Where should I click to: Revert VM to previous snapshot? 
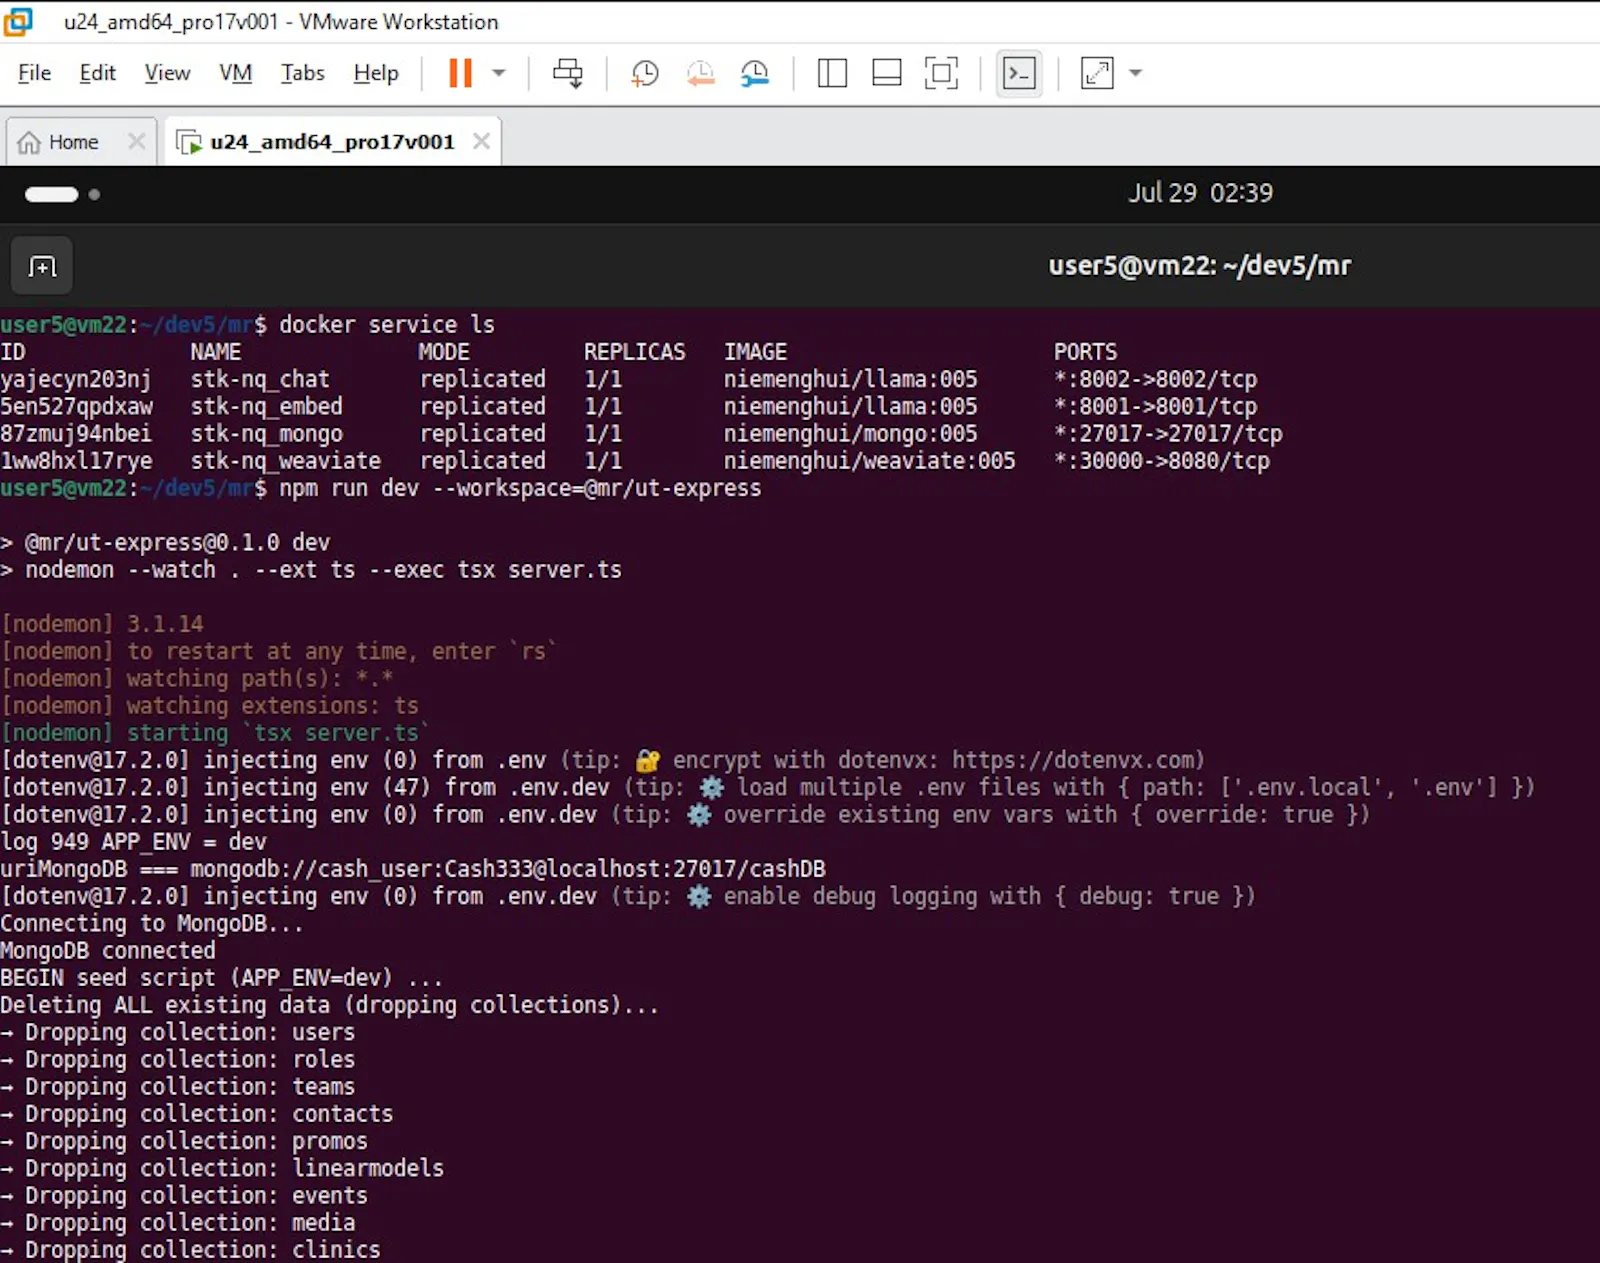point(700,73)
